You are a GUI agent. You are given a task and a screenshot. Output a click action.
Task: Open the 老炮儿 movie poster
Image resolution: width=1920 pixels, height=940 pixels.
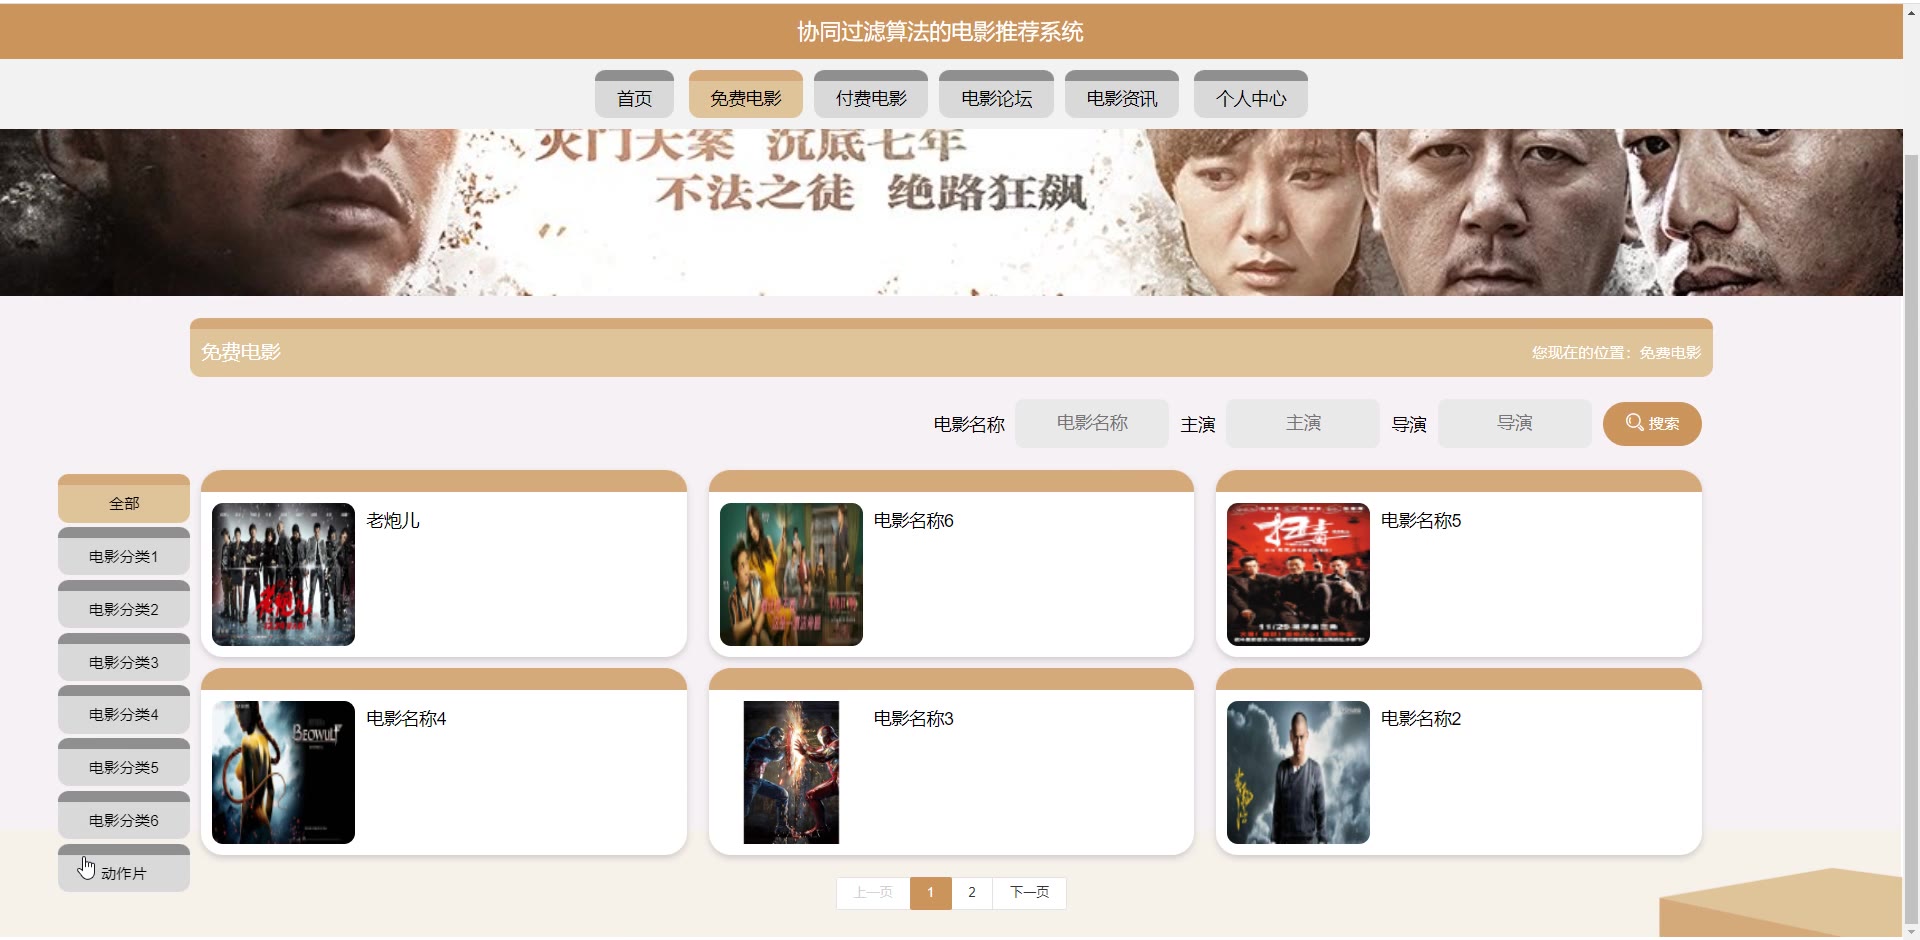(283, 574)
